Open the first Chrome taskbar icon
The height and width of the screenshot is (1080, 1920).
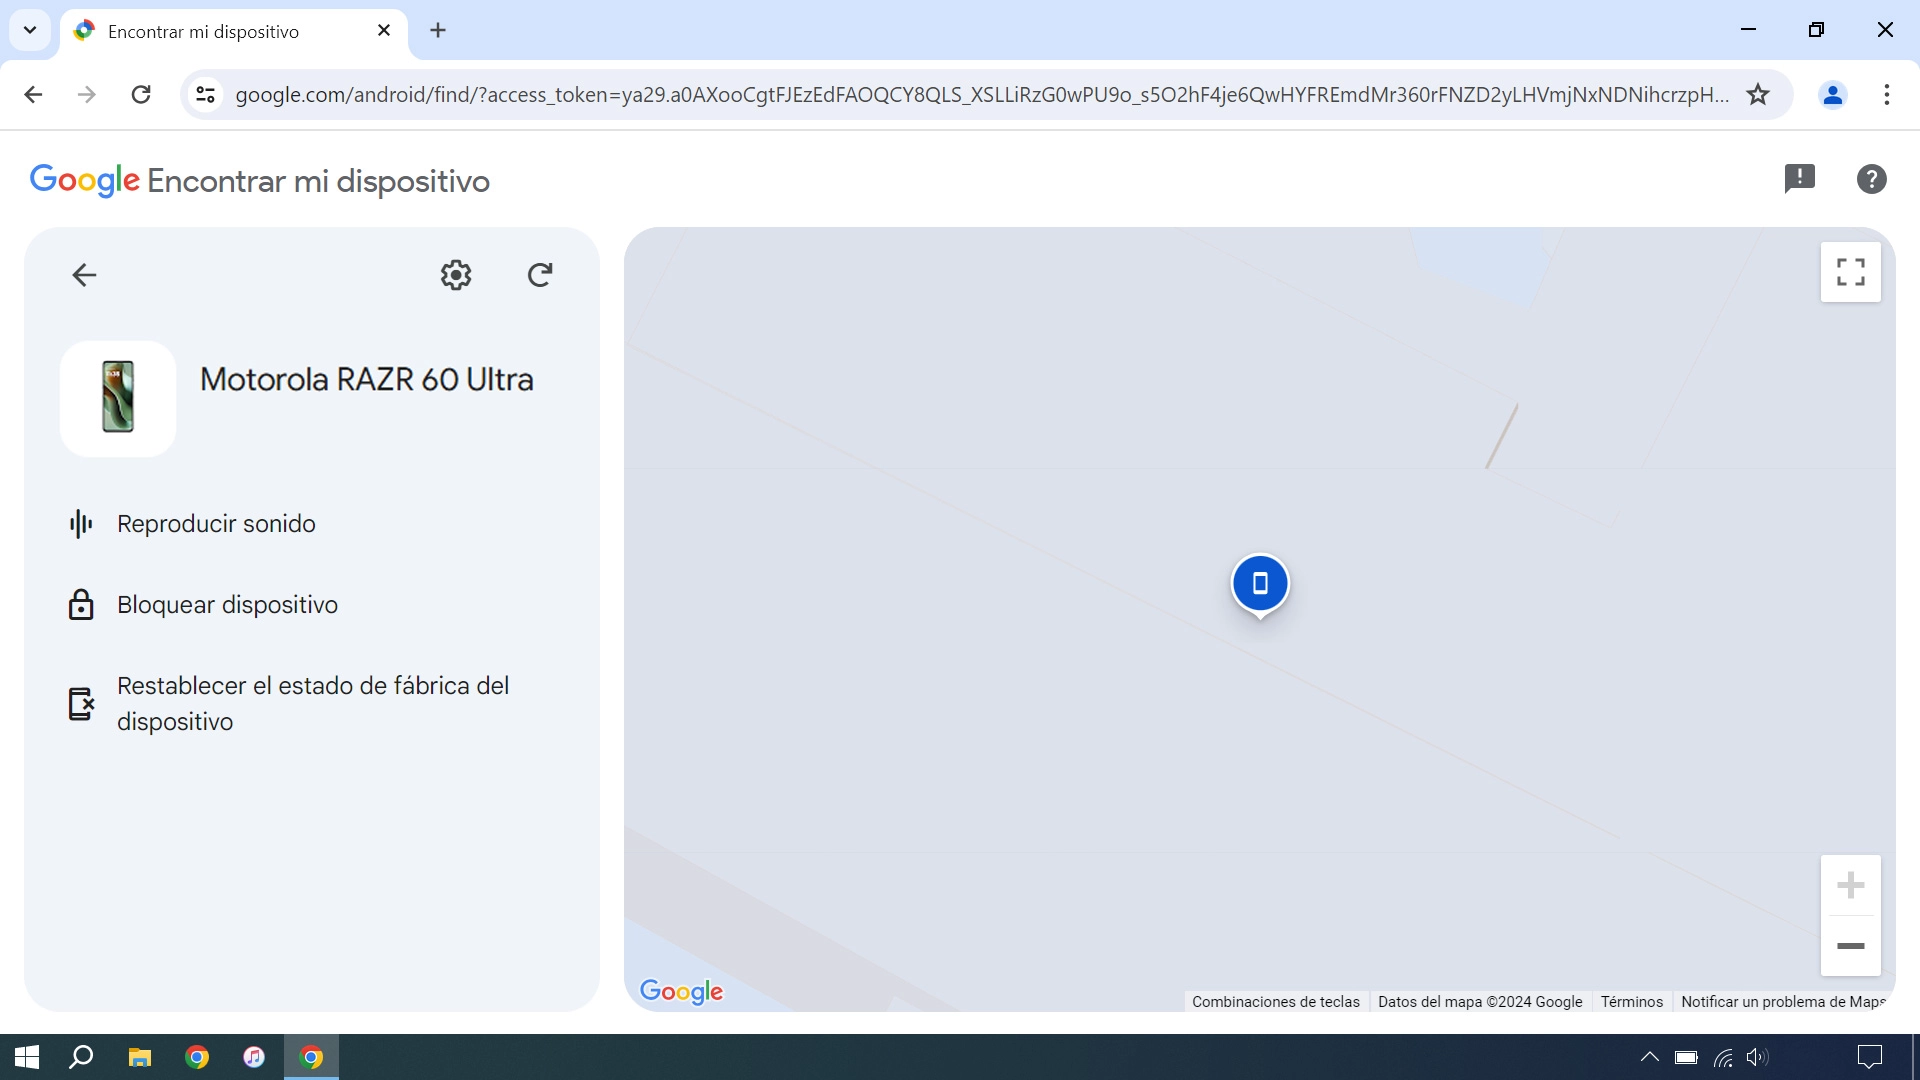tap(197, 1057)
